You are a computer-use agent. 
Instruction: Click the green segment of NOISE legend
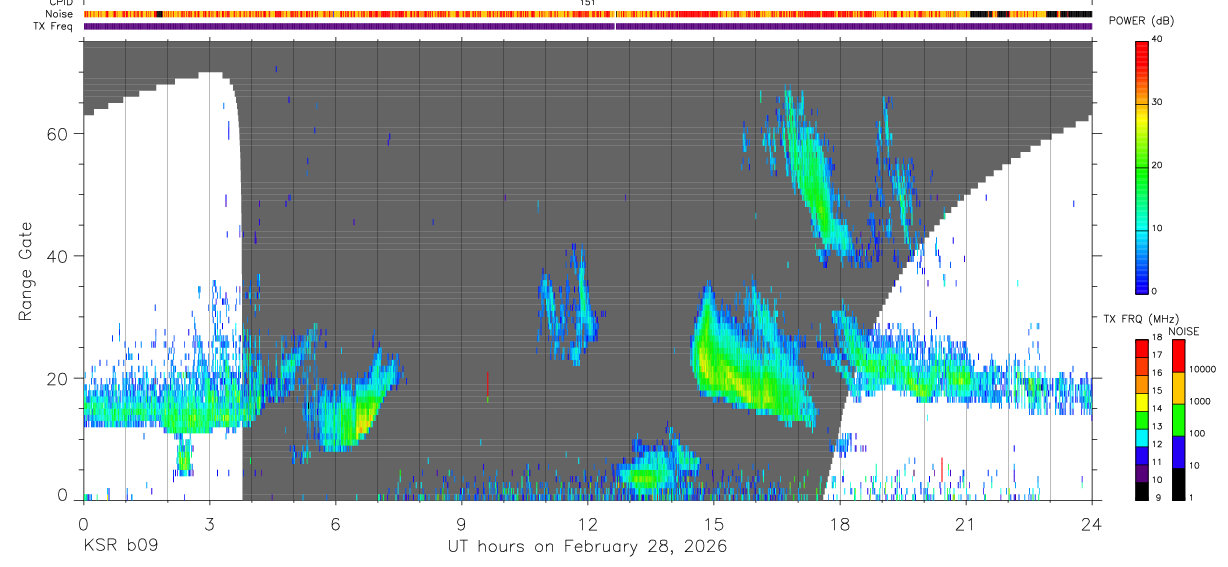coord(1178,419)
